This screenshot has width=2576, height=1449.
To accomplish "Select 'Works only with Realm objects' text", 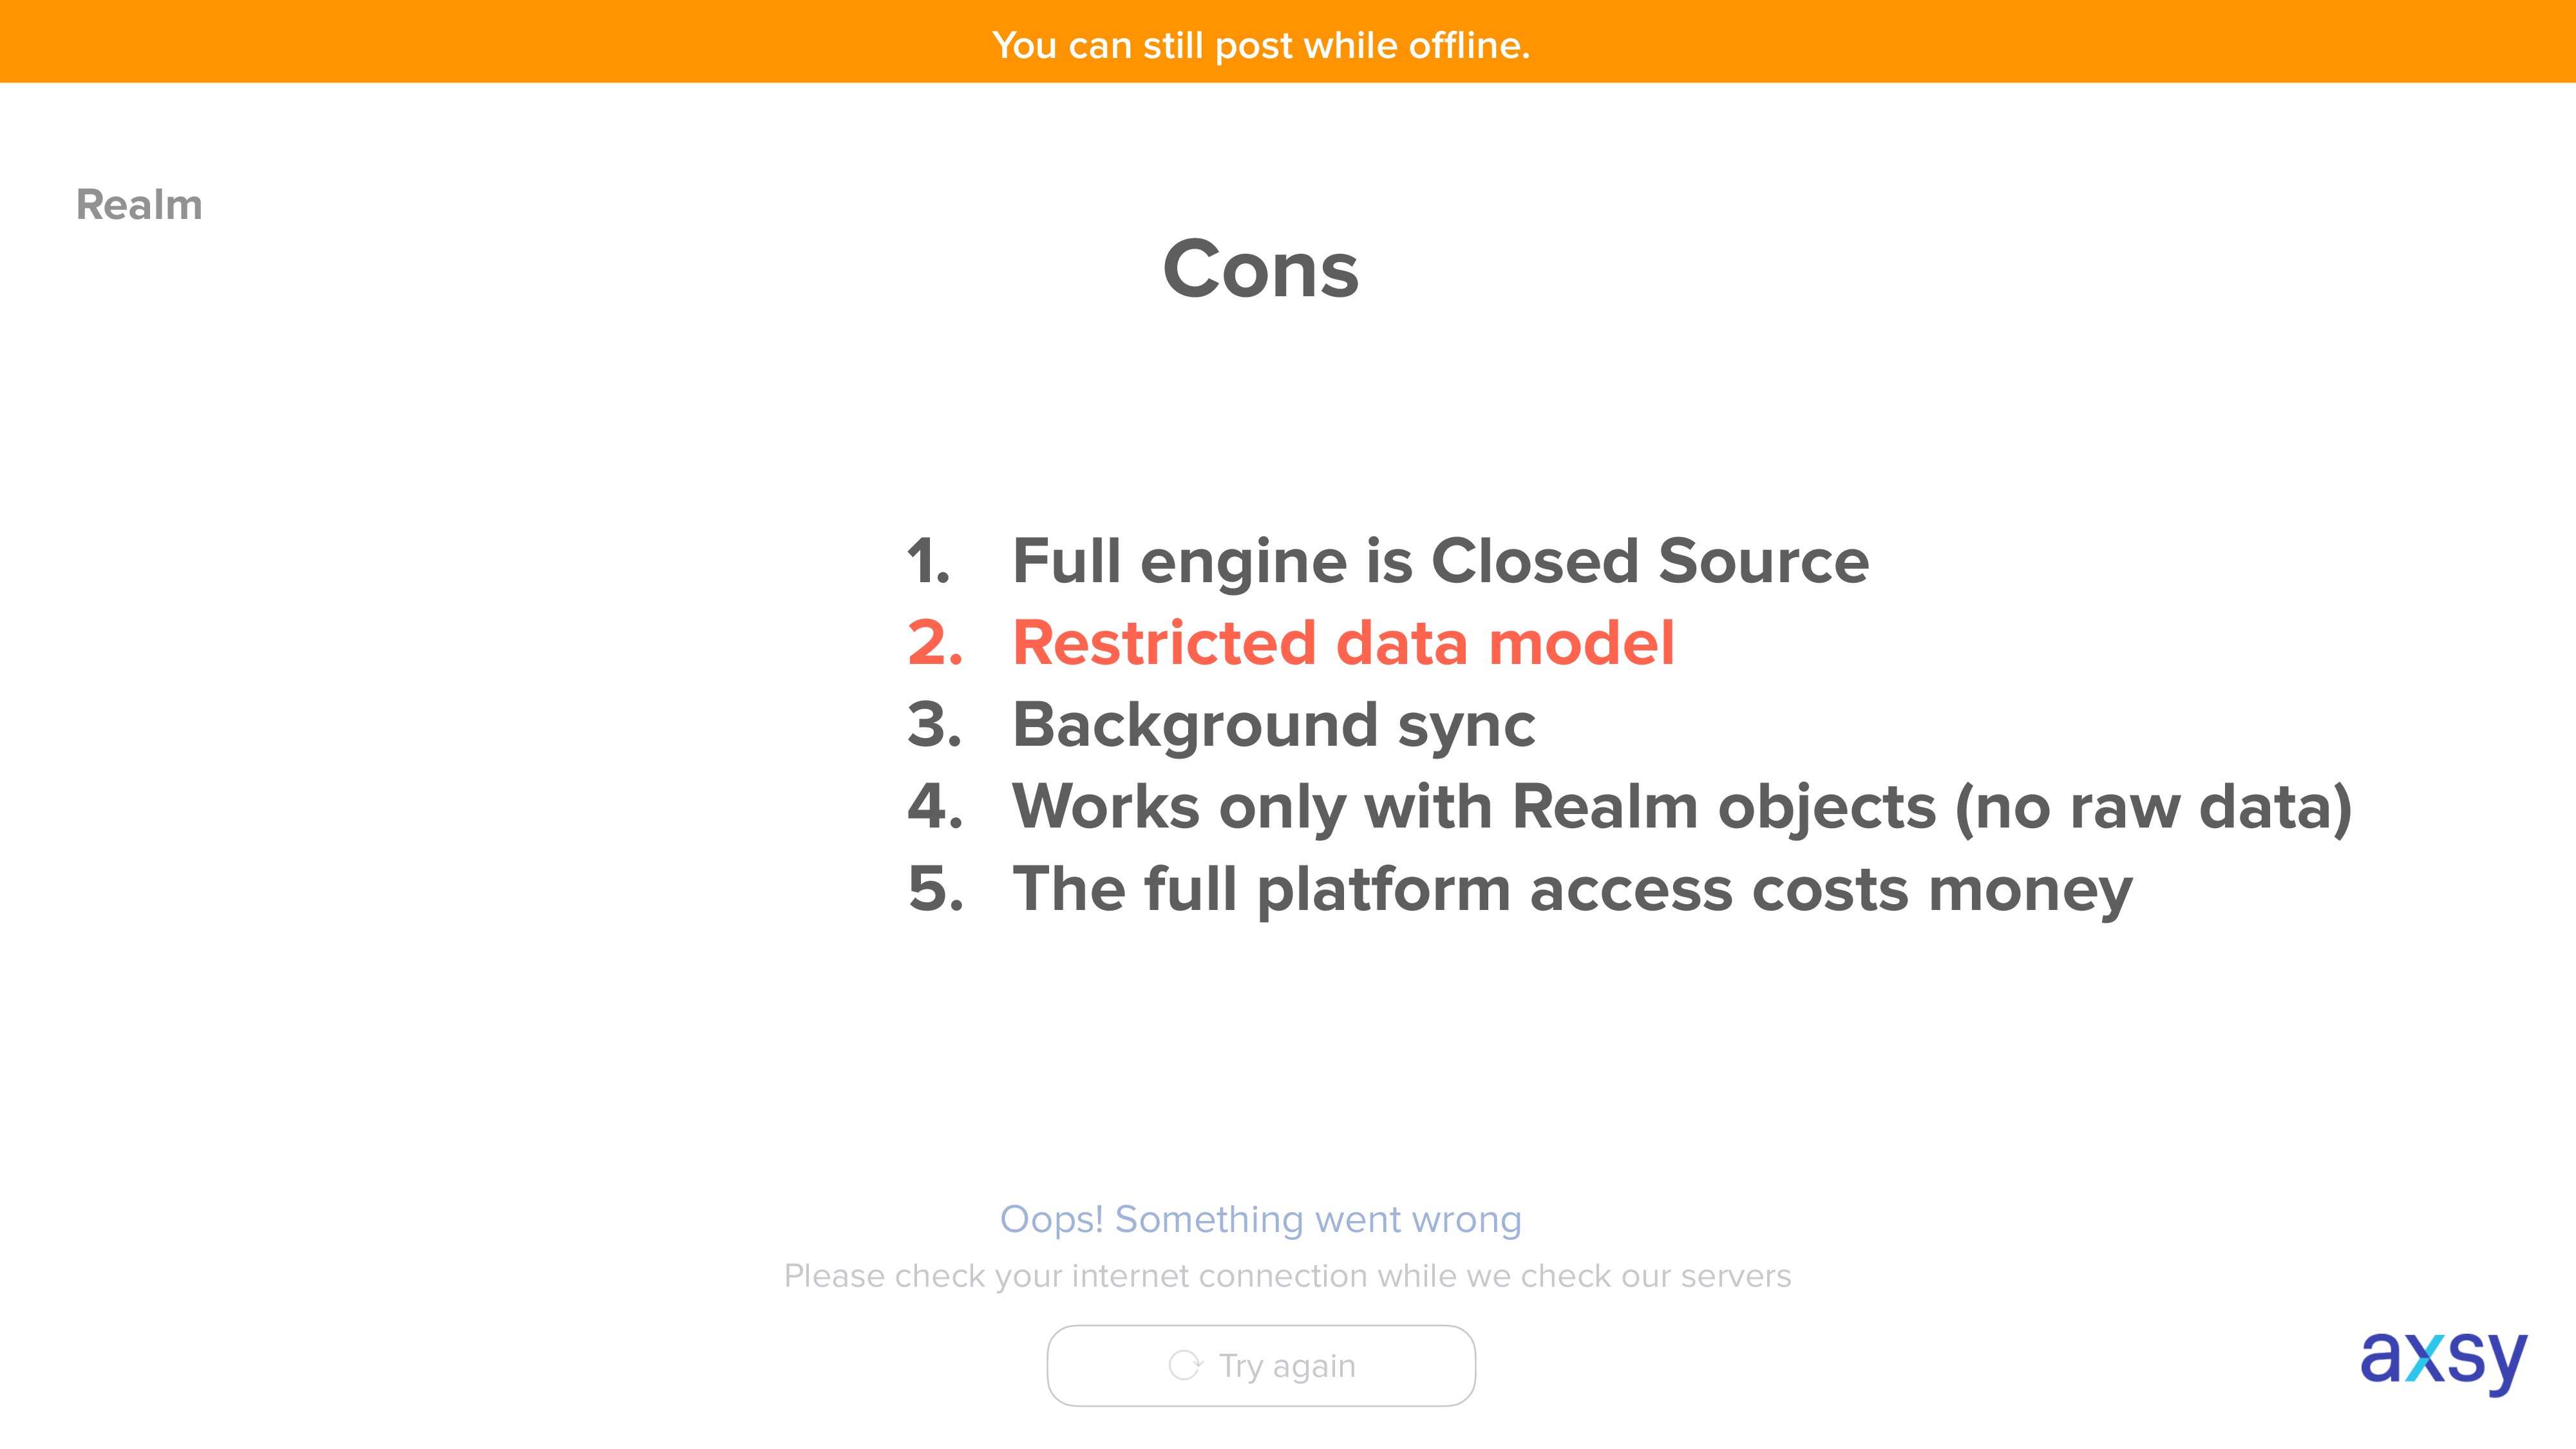I will [x=1475, y=808].
